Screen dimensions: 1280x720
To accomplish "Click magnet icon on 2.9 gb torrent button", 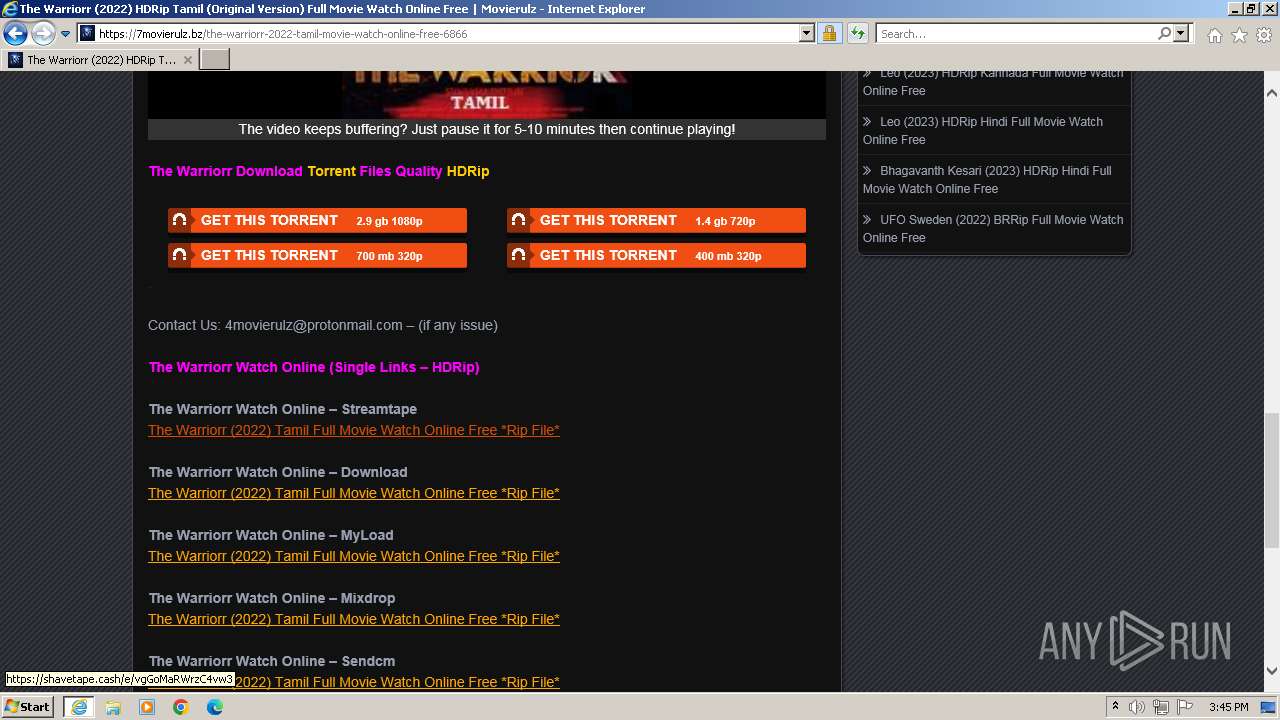I will (x=180, y=221).
